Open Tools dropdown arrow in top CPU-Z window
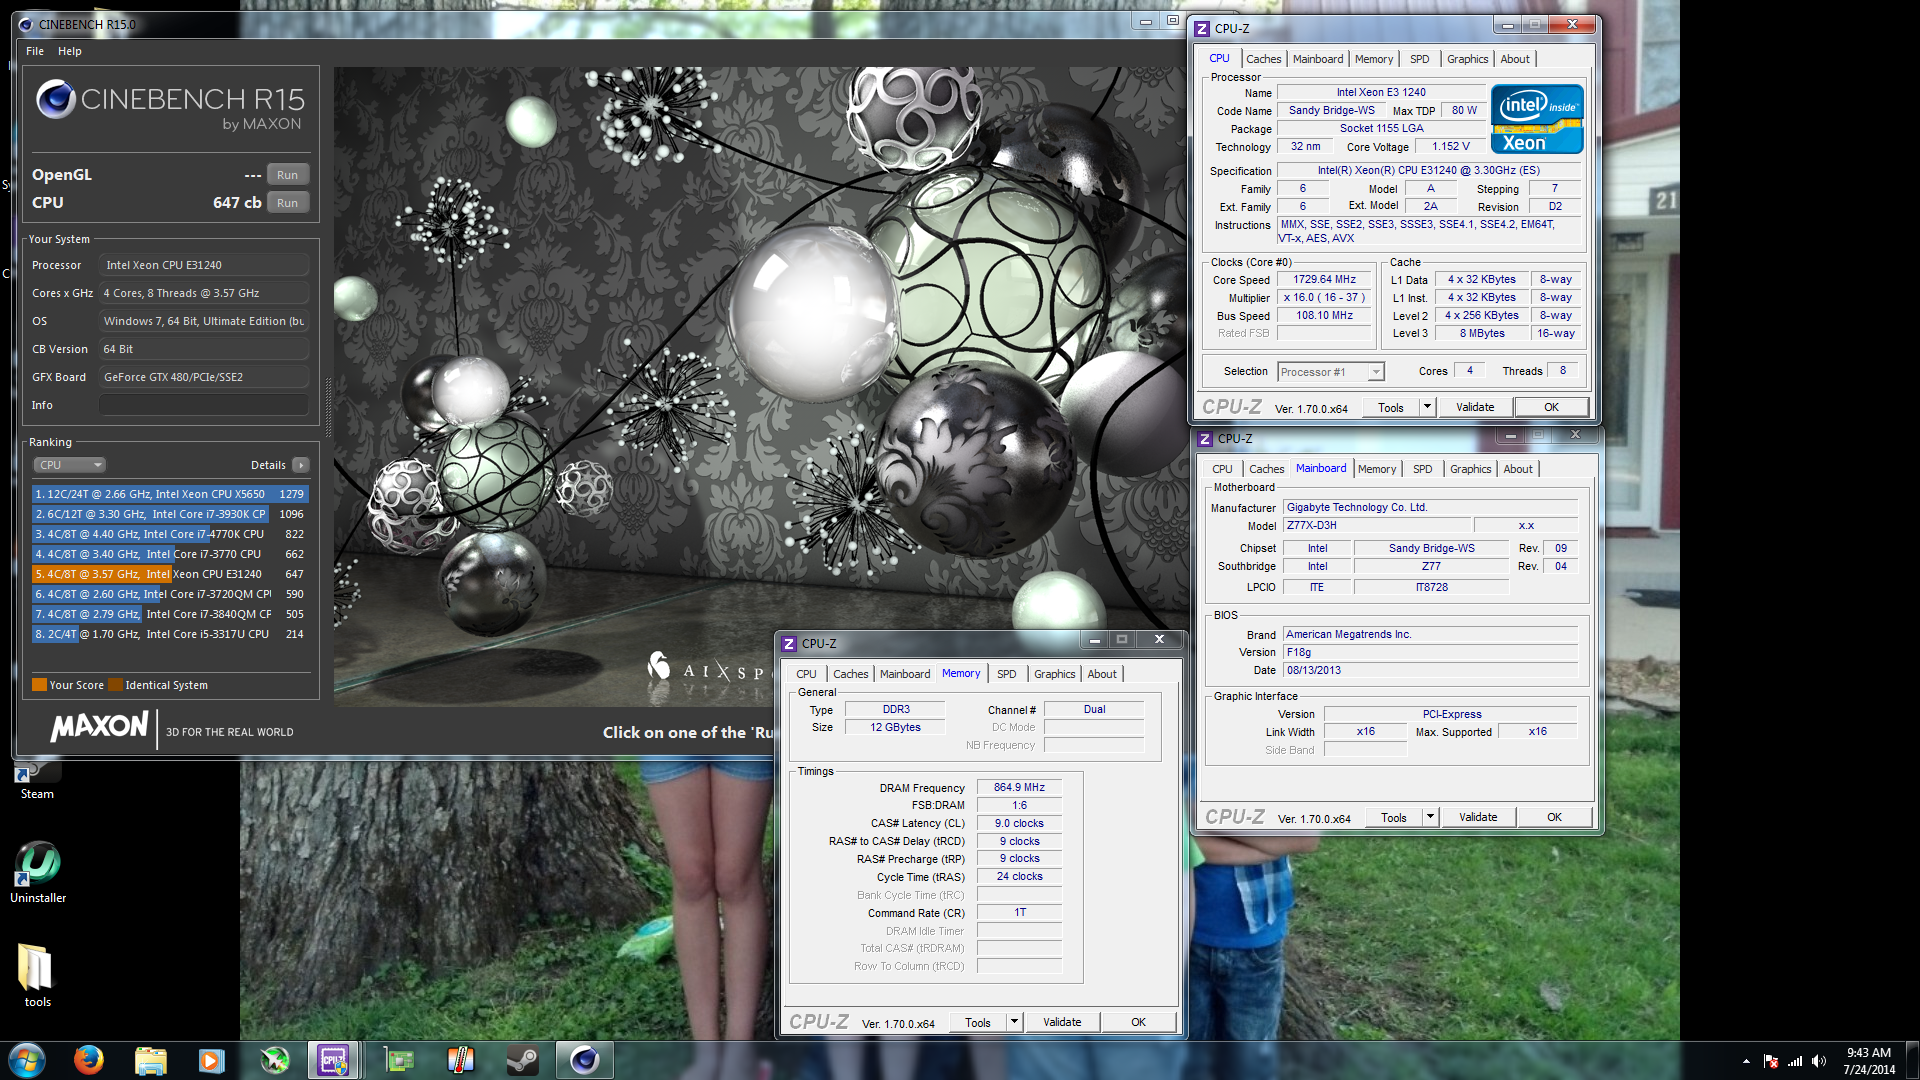This screenshot has height=1080, width=1920. (1427, 407)
